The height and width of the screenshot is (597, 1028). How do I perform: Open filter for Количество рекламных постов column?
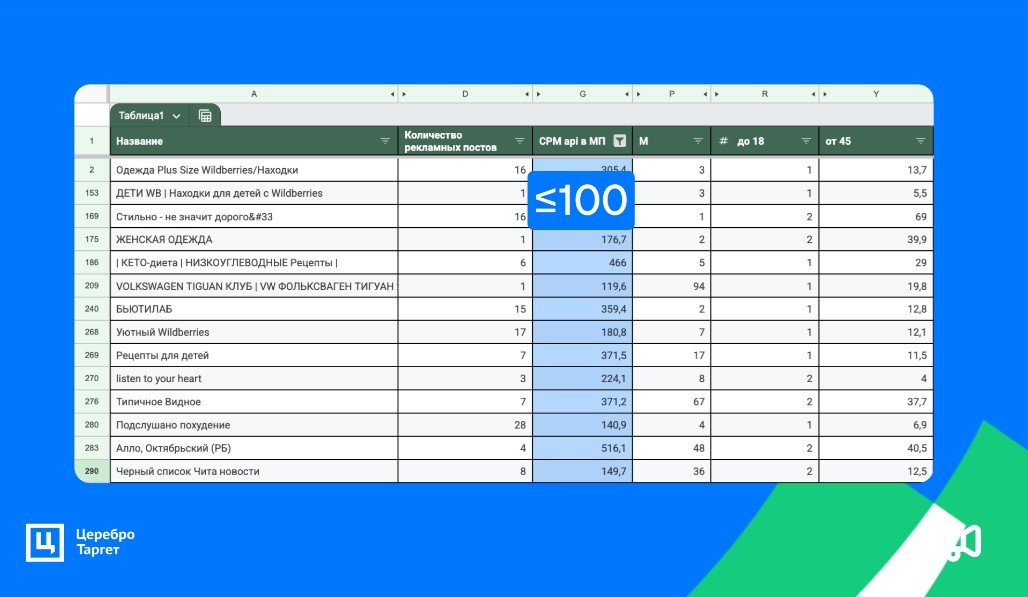pyautogui.click(x=520, y=141)
